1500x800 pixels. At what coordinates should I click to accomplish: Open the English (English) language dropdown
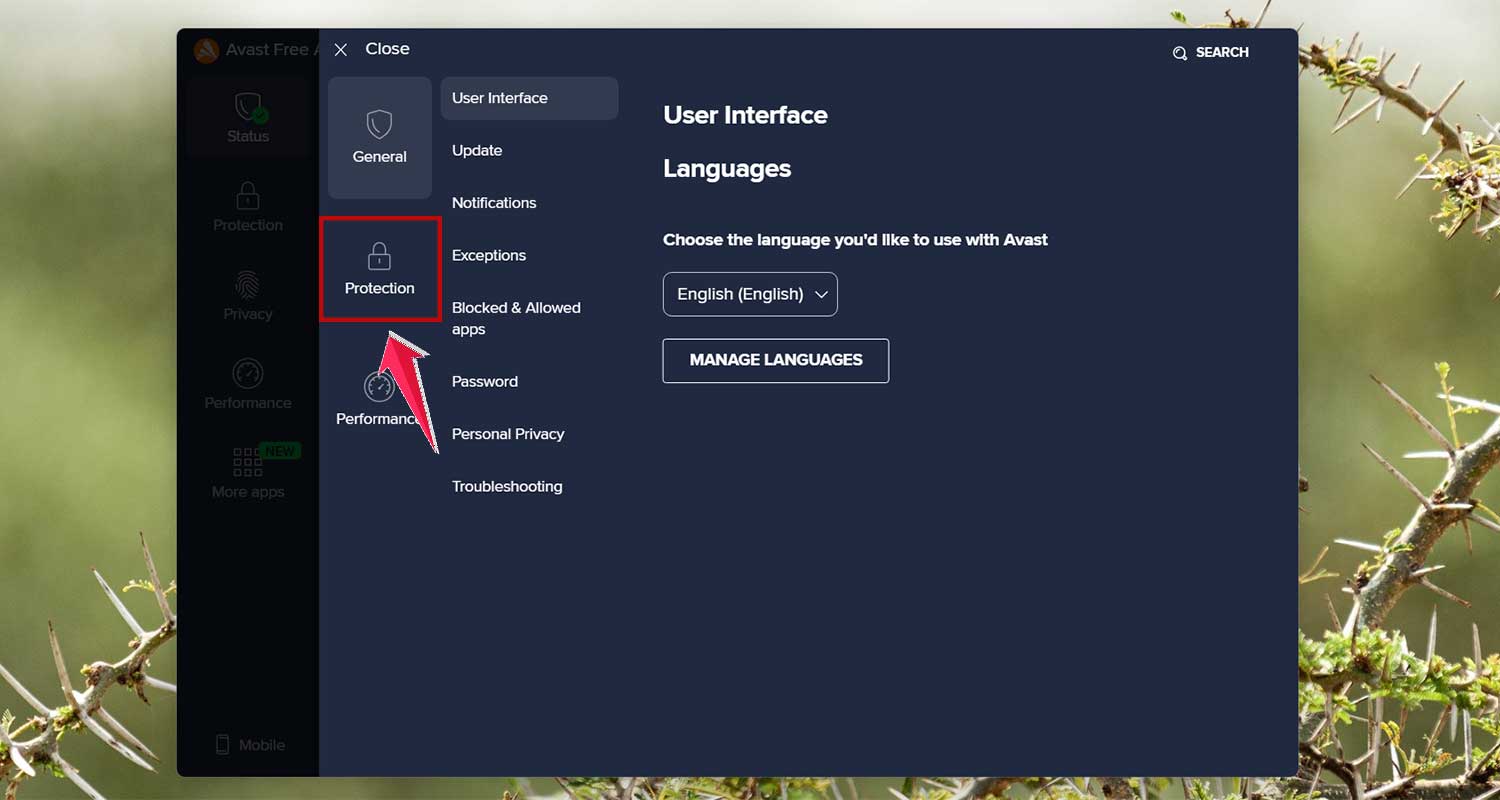click(x=750, y=294)
